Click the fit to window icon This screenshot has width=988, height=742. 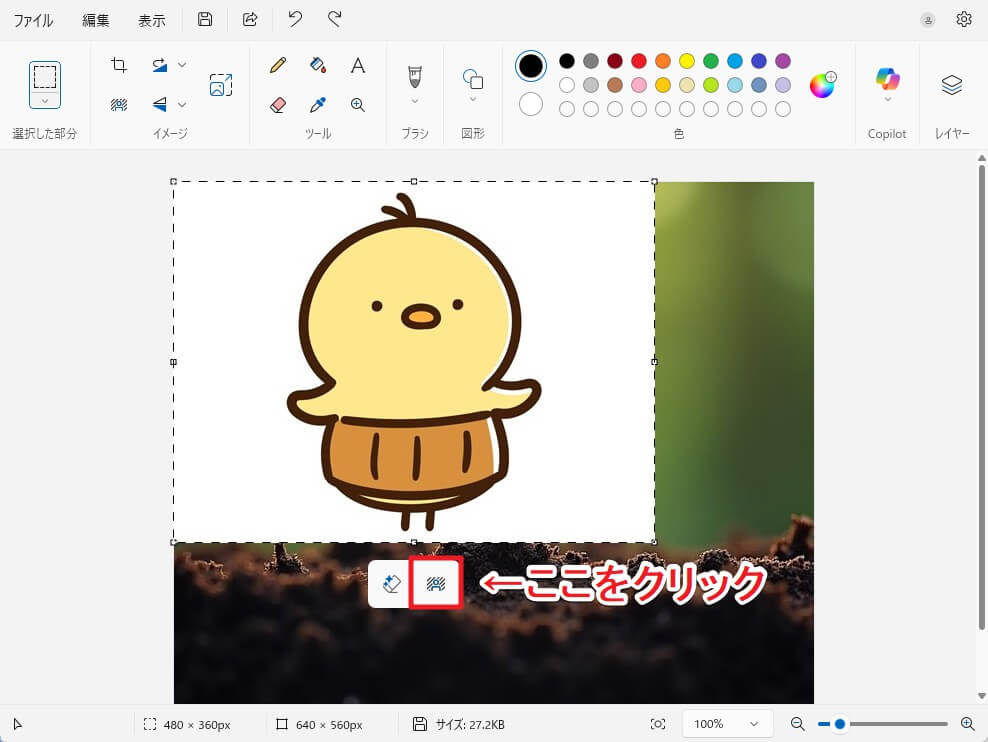(658, 724)
